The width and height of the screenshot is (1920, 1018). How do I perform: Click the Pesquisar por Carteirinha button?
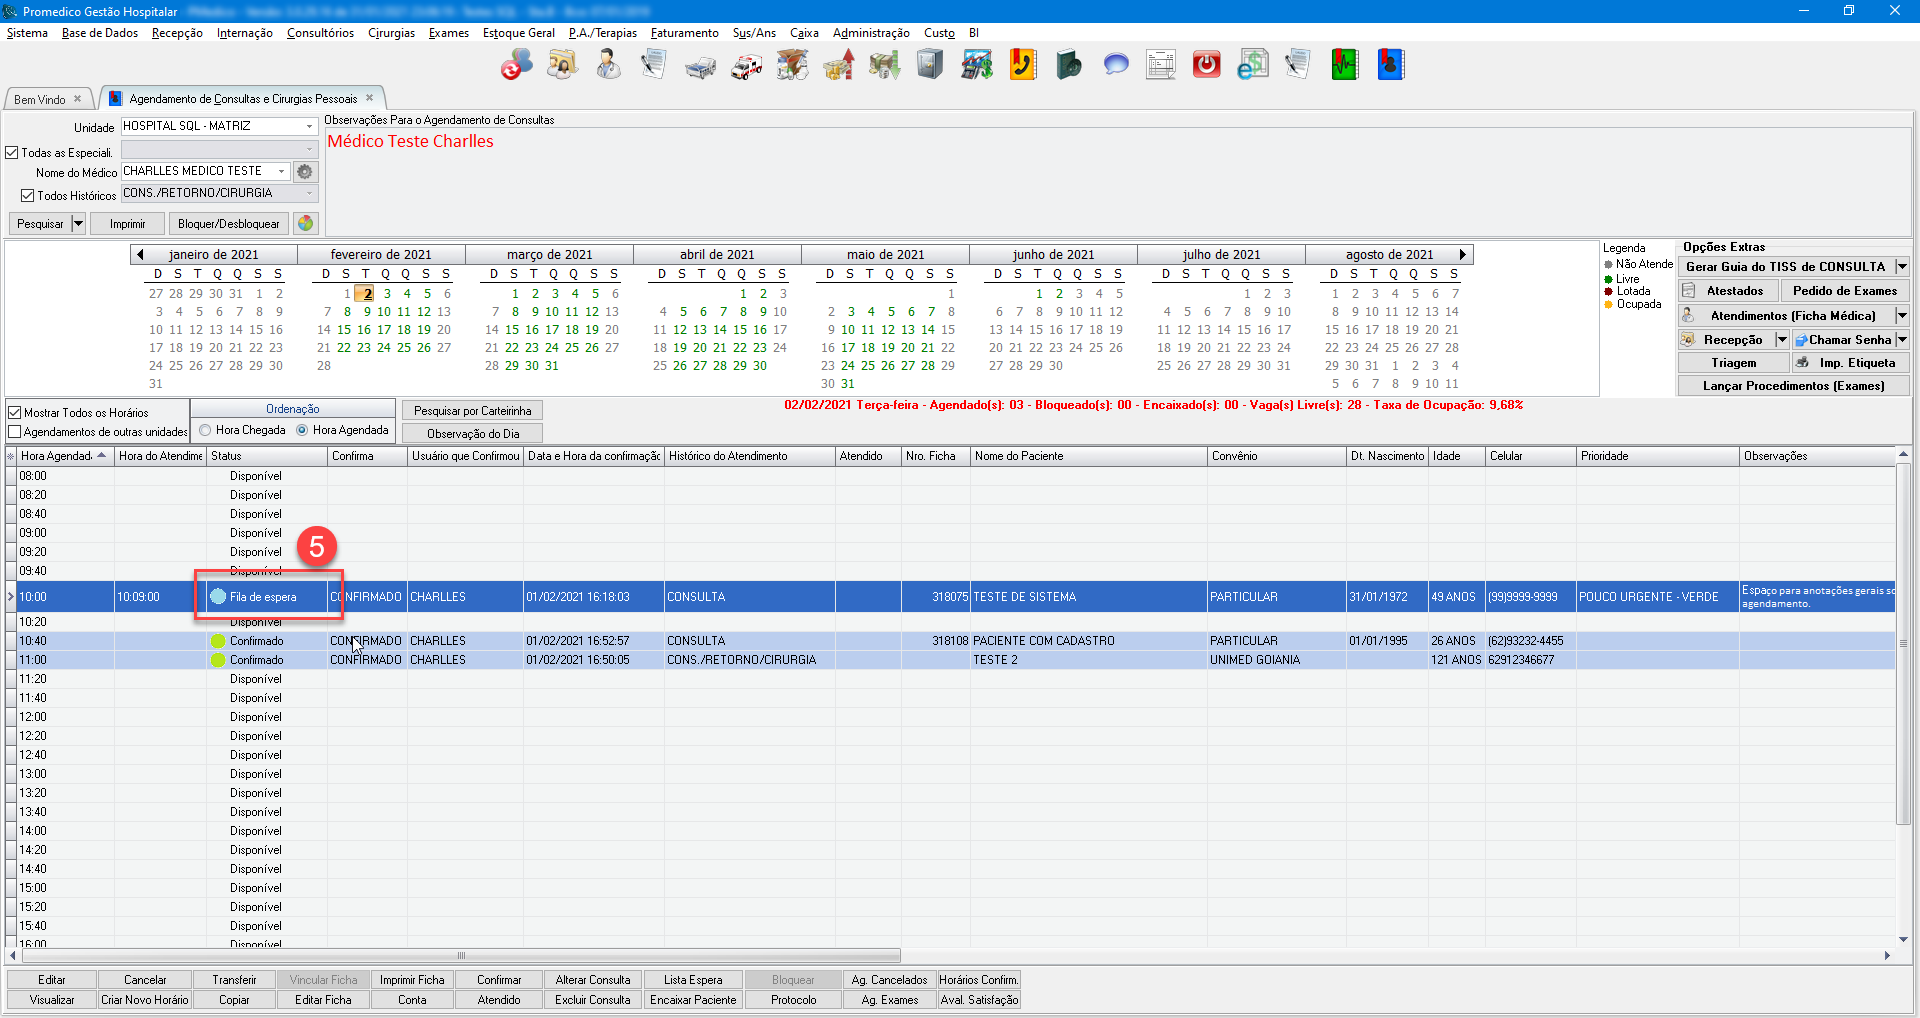pos(472,411)
